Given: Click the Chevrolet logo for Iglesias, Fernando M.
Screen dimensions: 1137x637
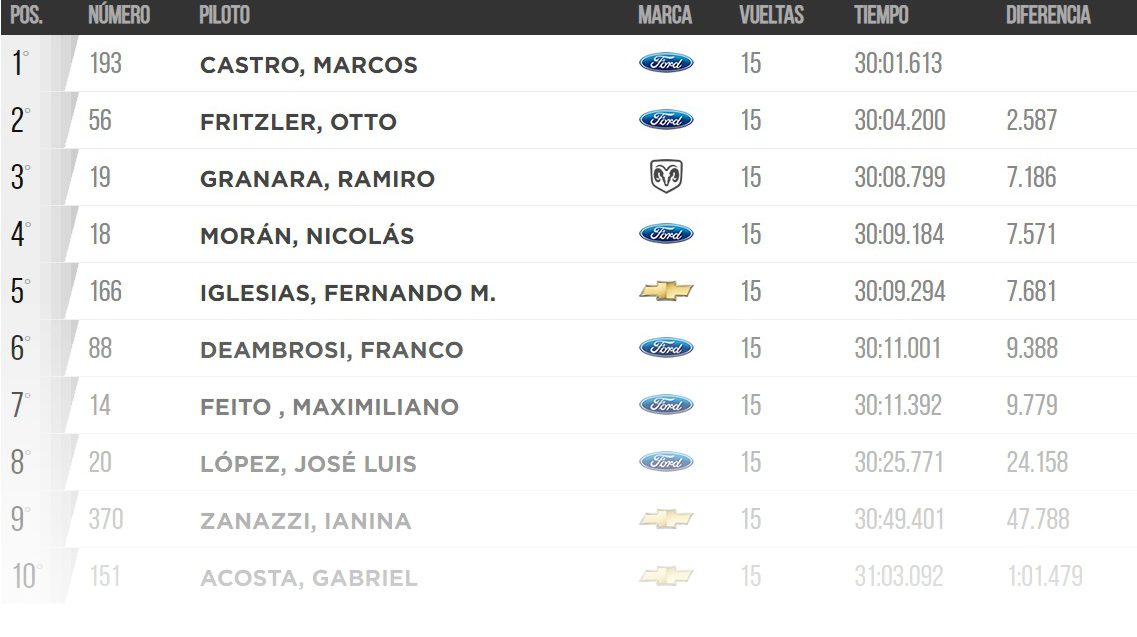Looking at the screenshot, I should click(x=666, y=292).
